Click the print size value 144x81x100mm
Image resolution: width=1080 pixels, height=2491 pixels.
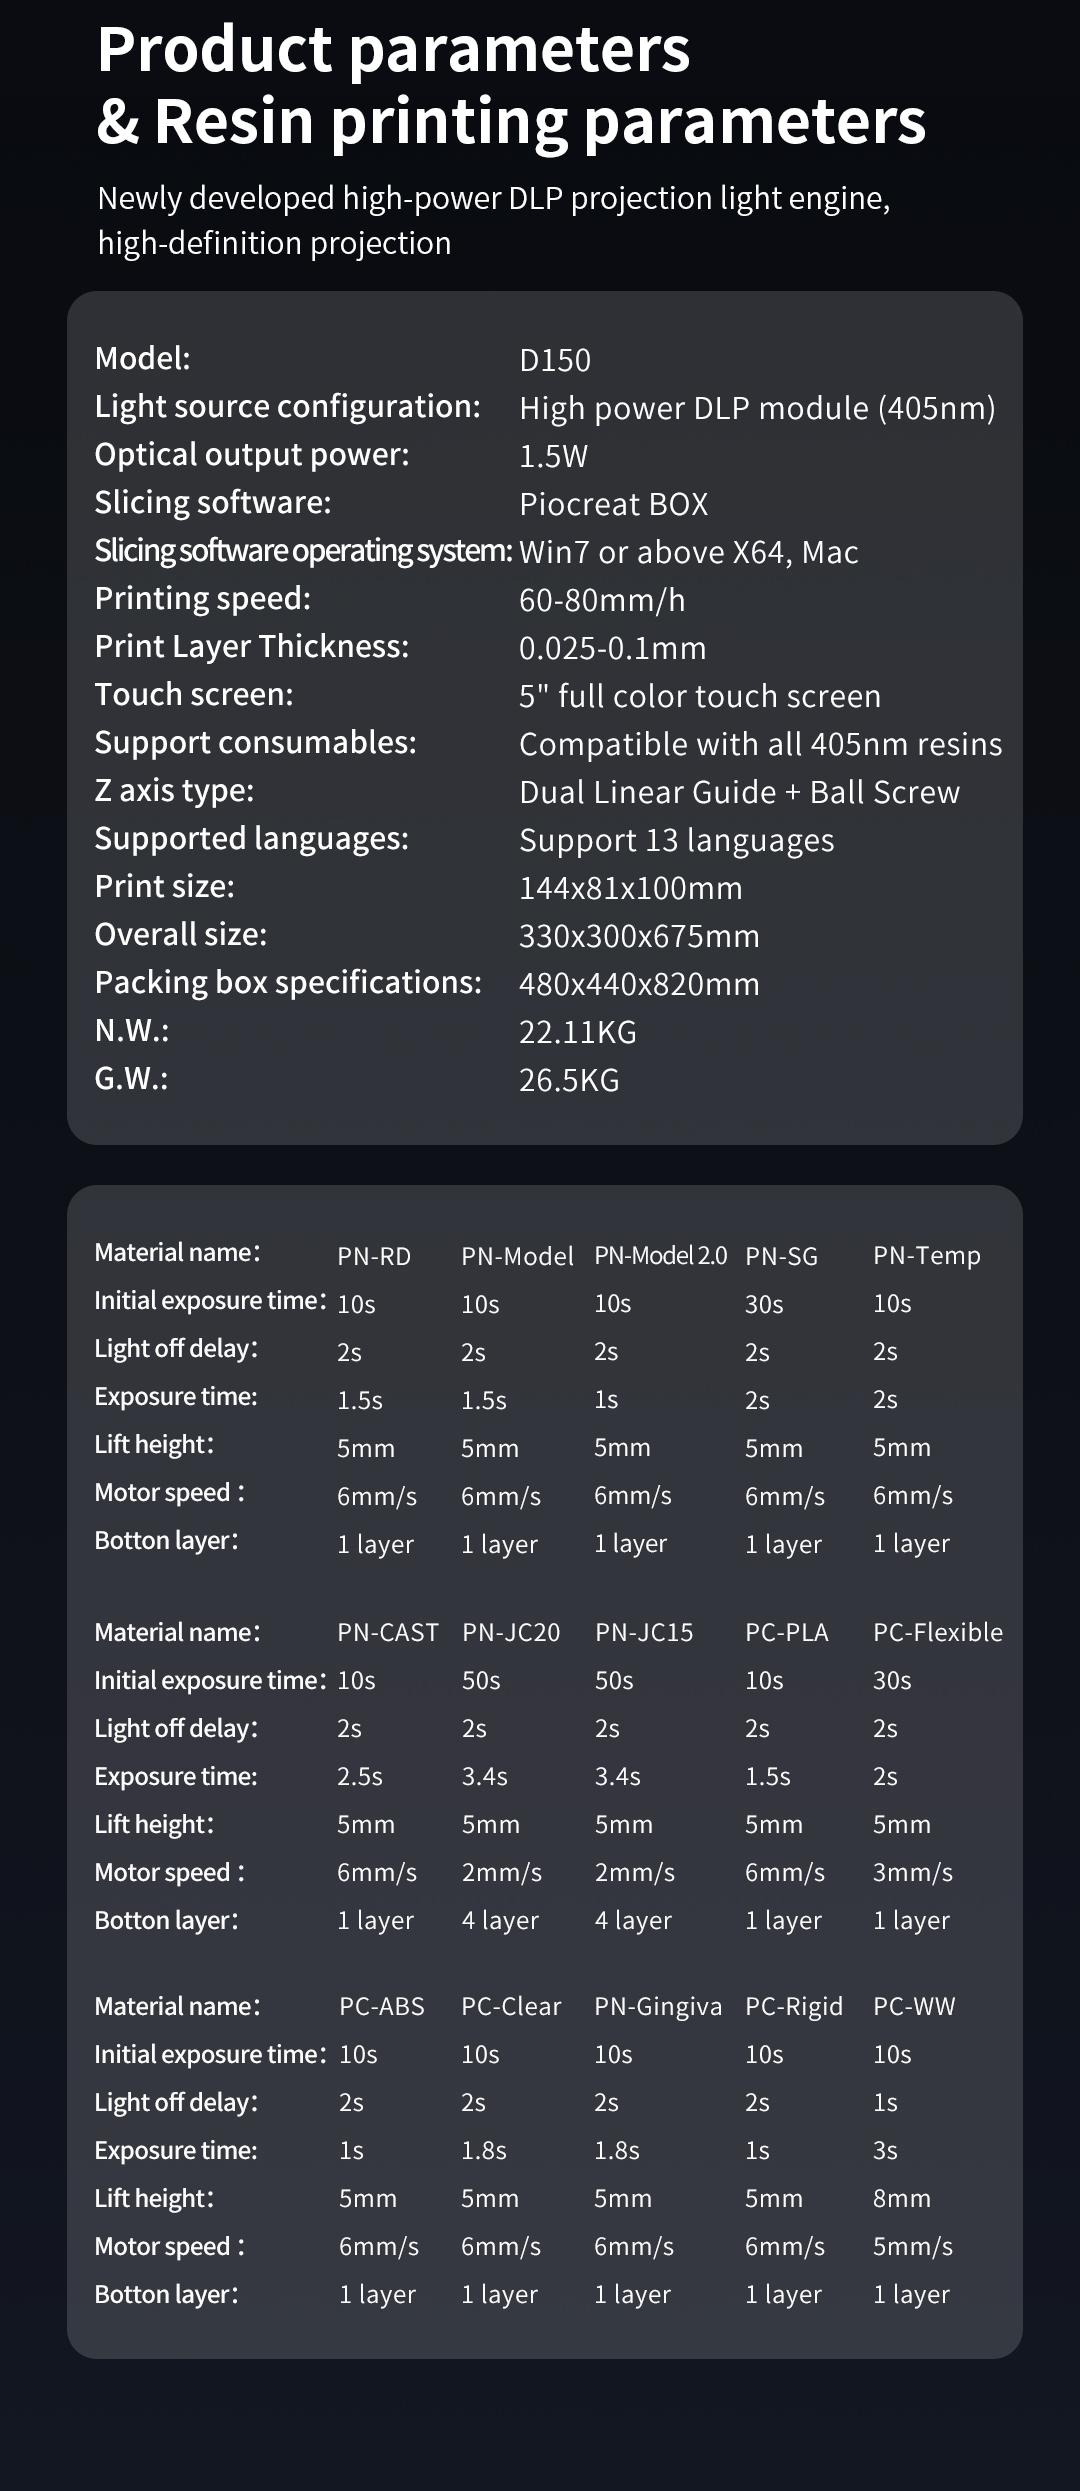click(x=631, y=888)
